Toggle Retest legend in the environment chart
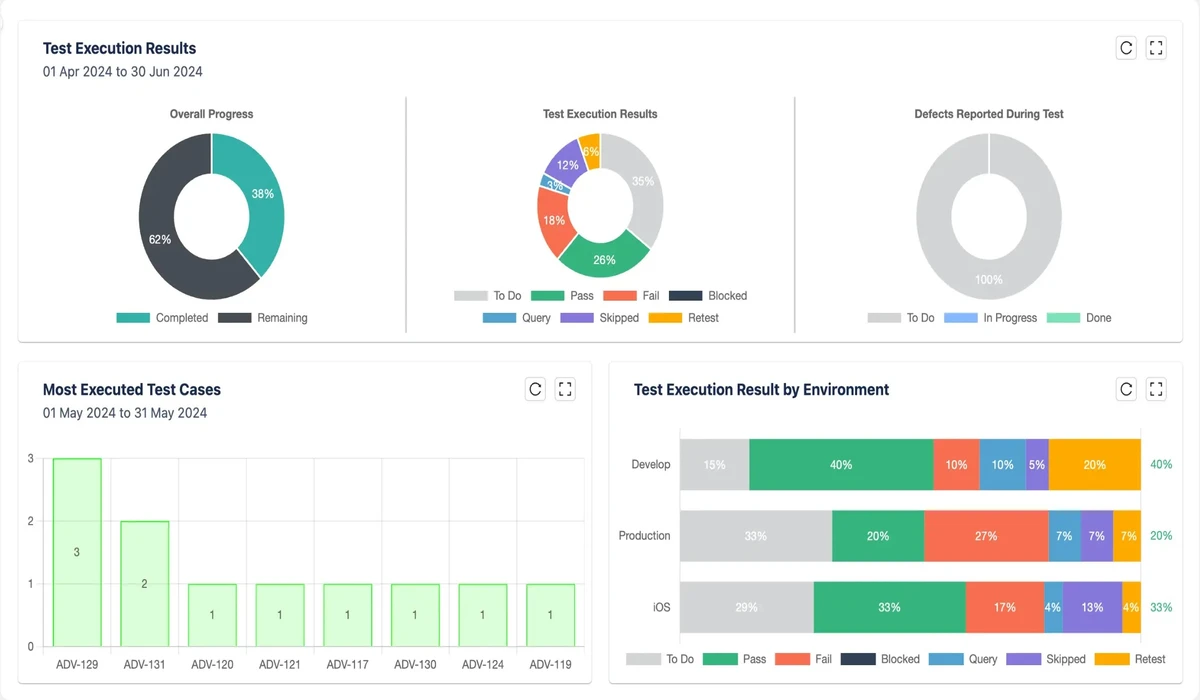Image resolution: width=1200 pixels, height=700 pixels. pyautogui.click(x=1130, y=659)
